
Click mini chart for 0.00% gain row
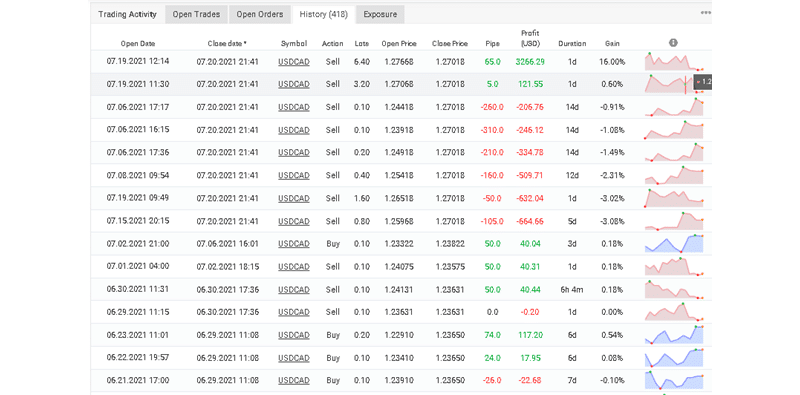click(x=674, y=312)
